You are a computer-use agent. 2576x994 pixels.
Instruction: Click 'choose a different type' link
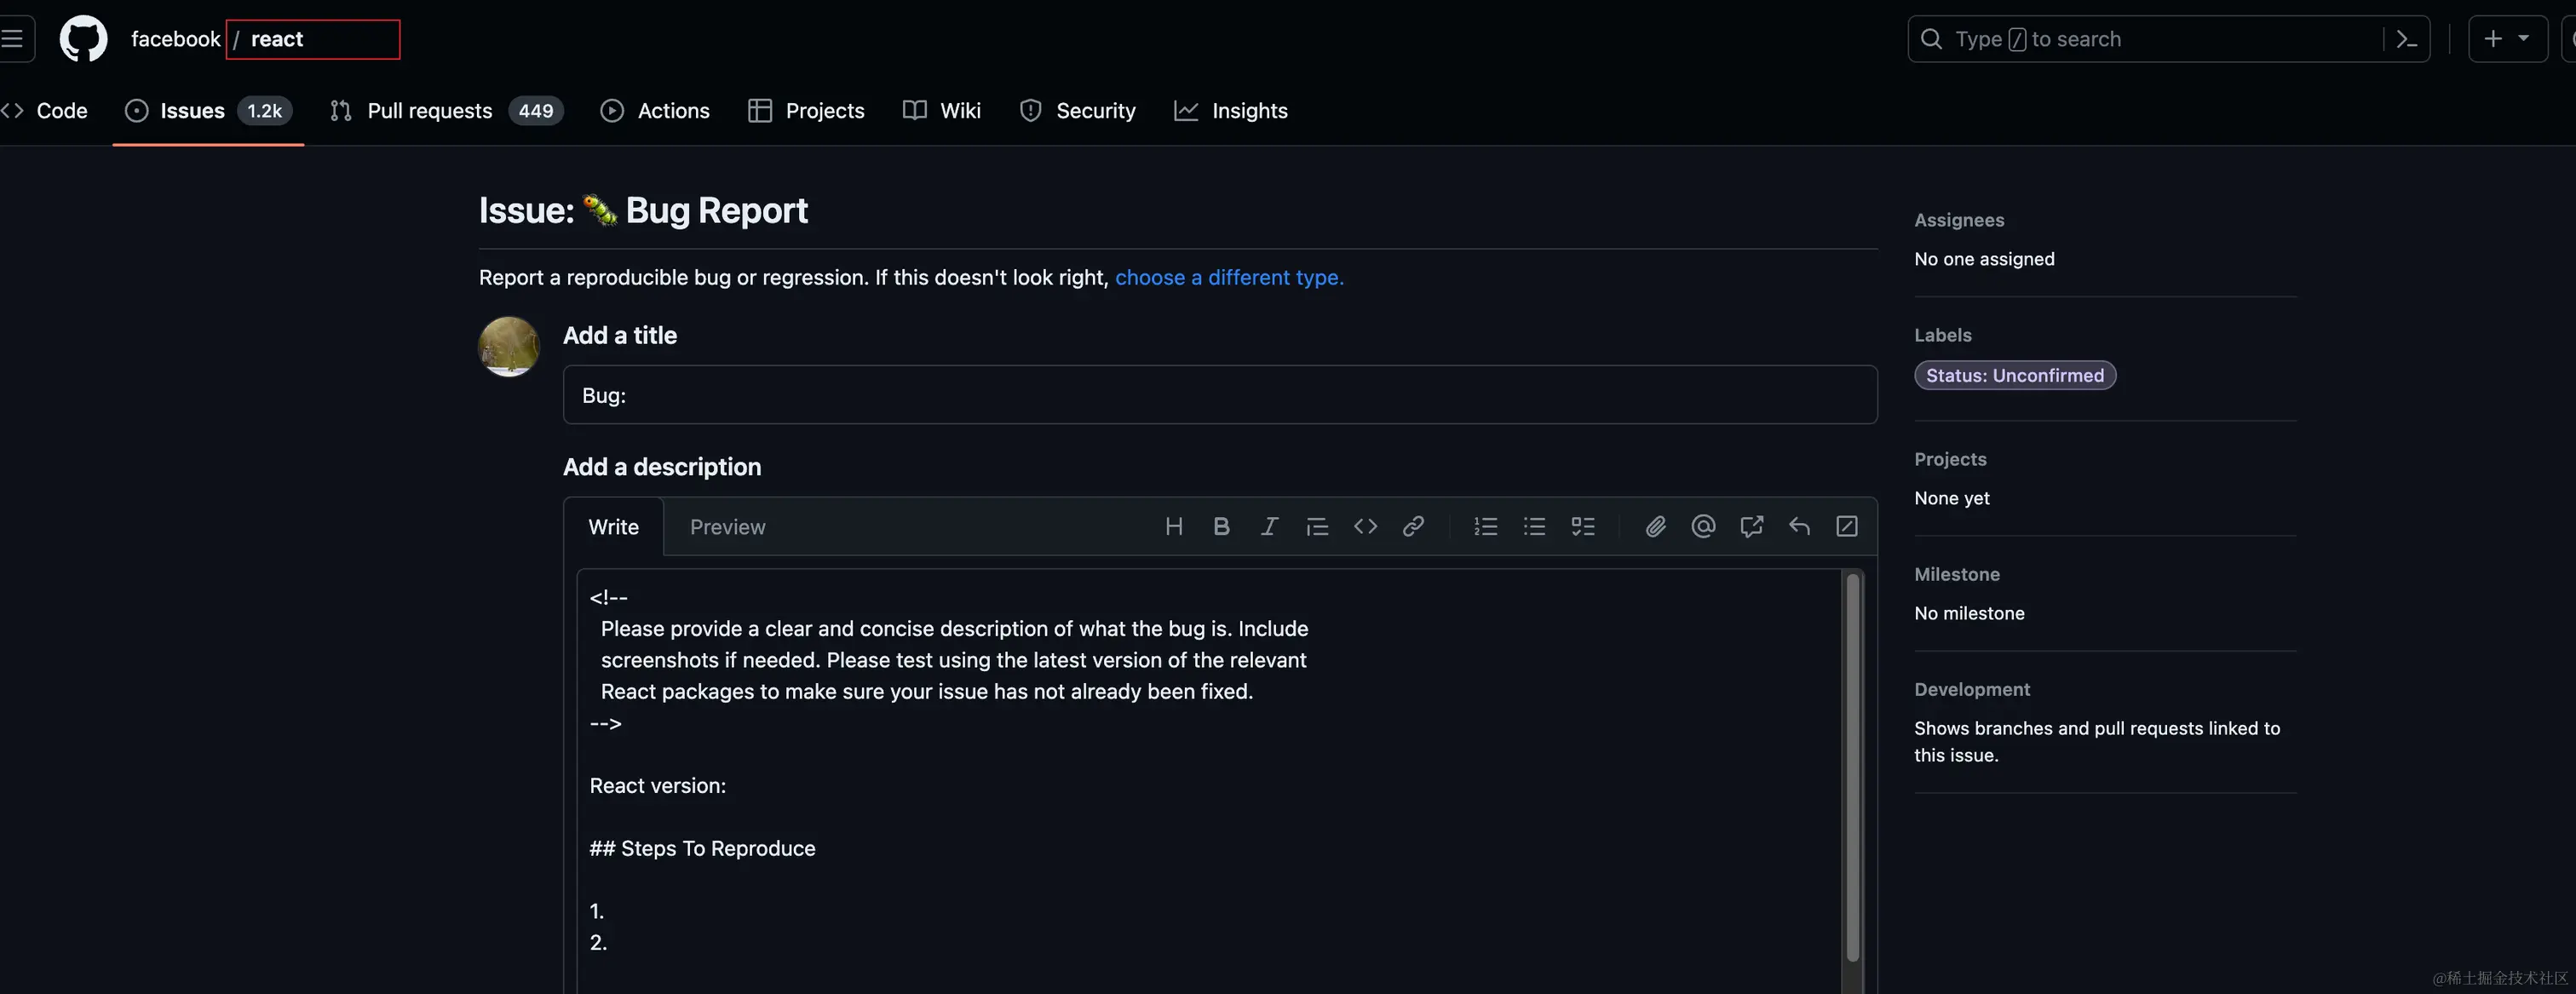pyautogui.click(x=1229, y=277)
